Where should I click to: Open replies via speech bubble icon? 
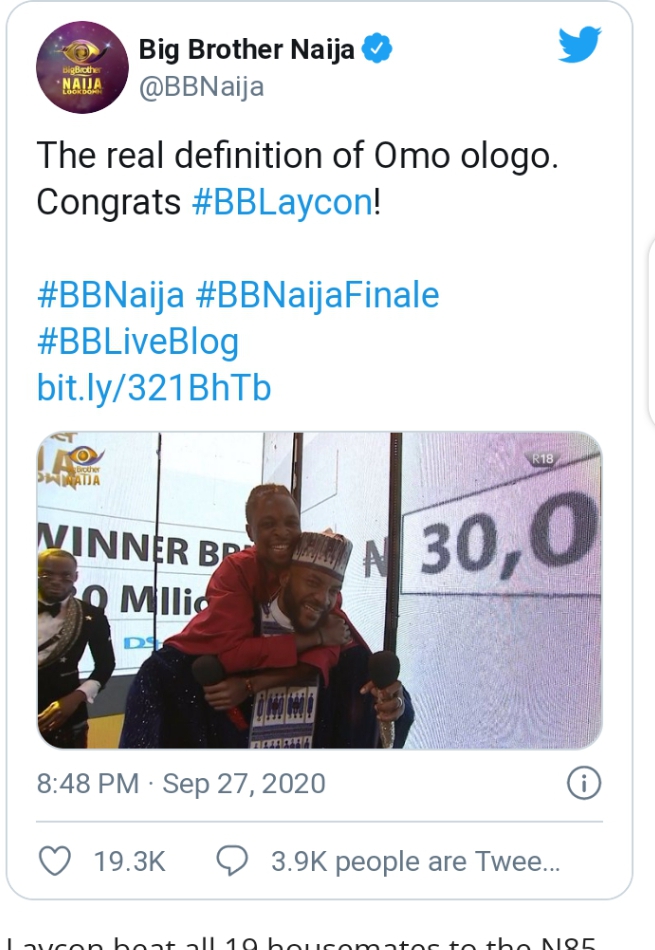[233, 861]
